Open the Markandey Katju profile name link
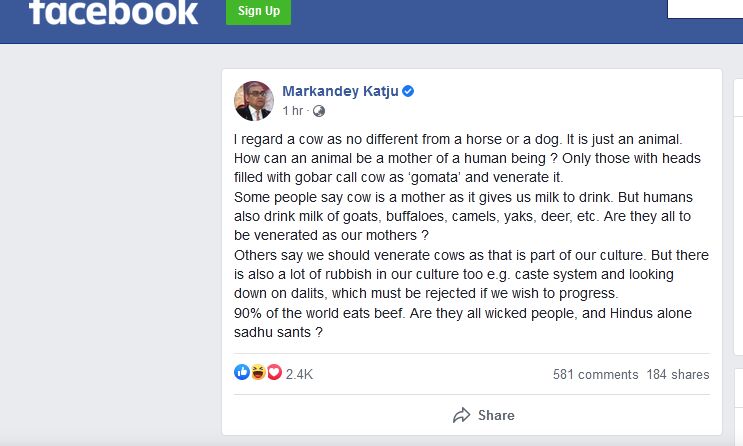 pyautogui.click(x=340, y=91)
